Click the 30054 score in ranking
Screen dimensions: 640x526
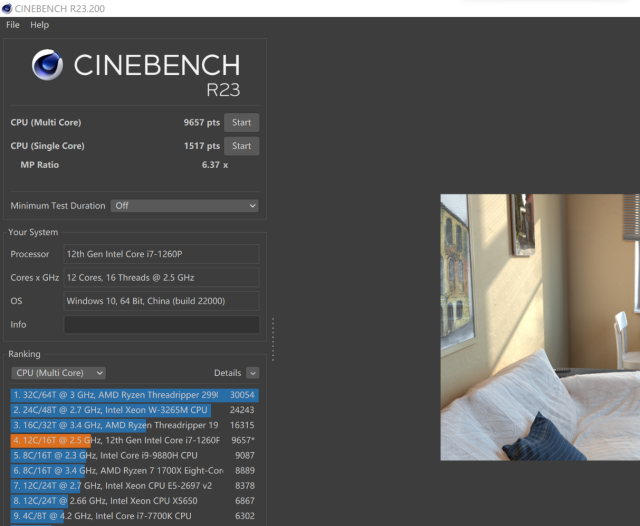242,395
